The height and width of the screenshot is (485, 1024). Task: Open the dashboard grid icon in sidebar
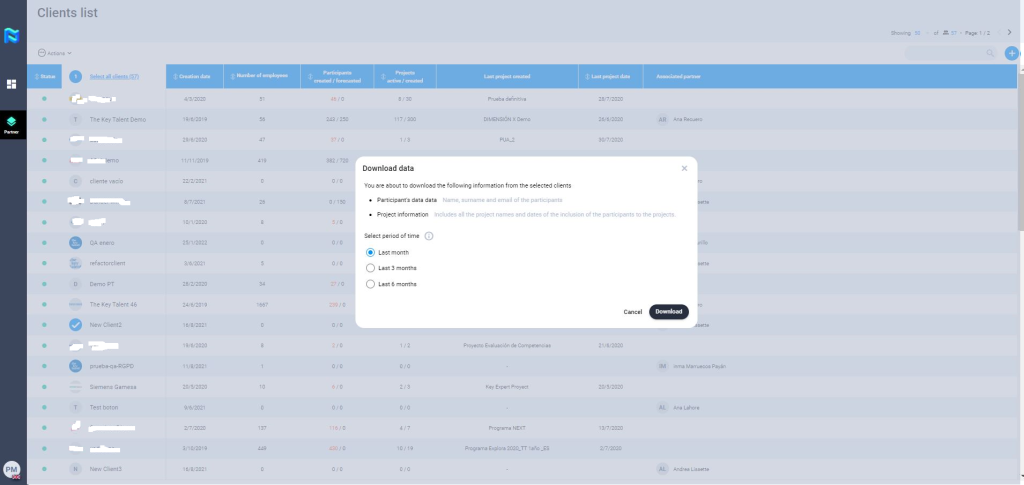[12, 85]
